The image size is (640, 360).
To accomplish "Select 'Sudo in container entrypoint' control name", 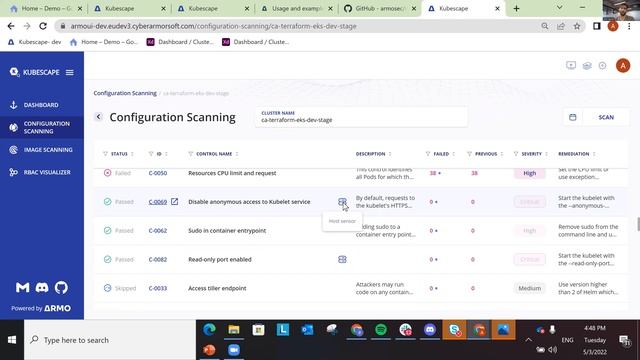I will 227,231.
